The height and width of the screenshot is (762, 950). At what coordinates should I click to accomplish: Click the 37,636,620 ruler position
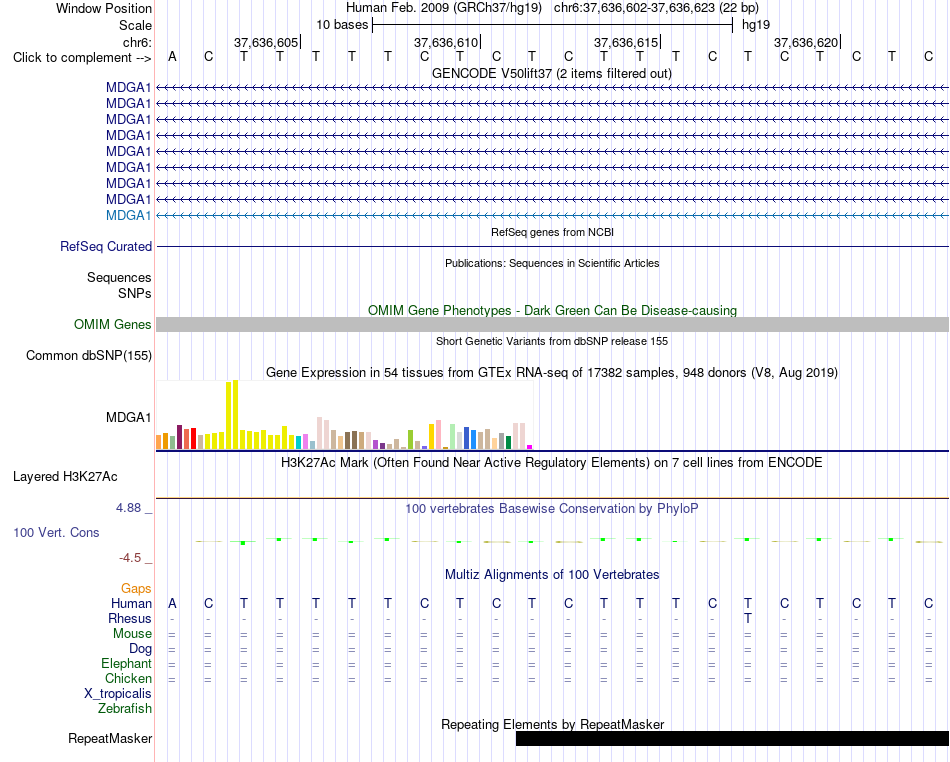(806, 42)
